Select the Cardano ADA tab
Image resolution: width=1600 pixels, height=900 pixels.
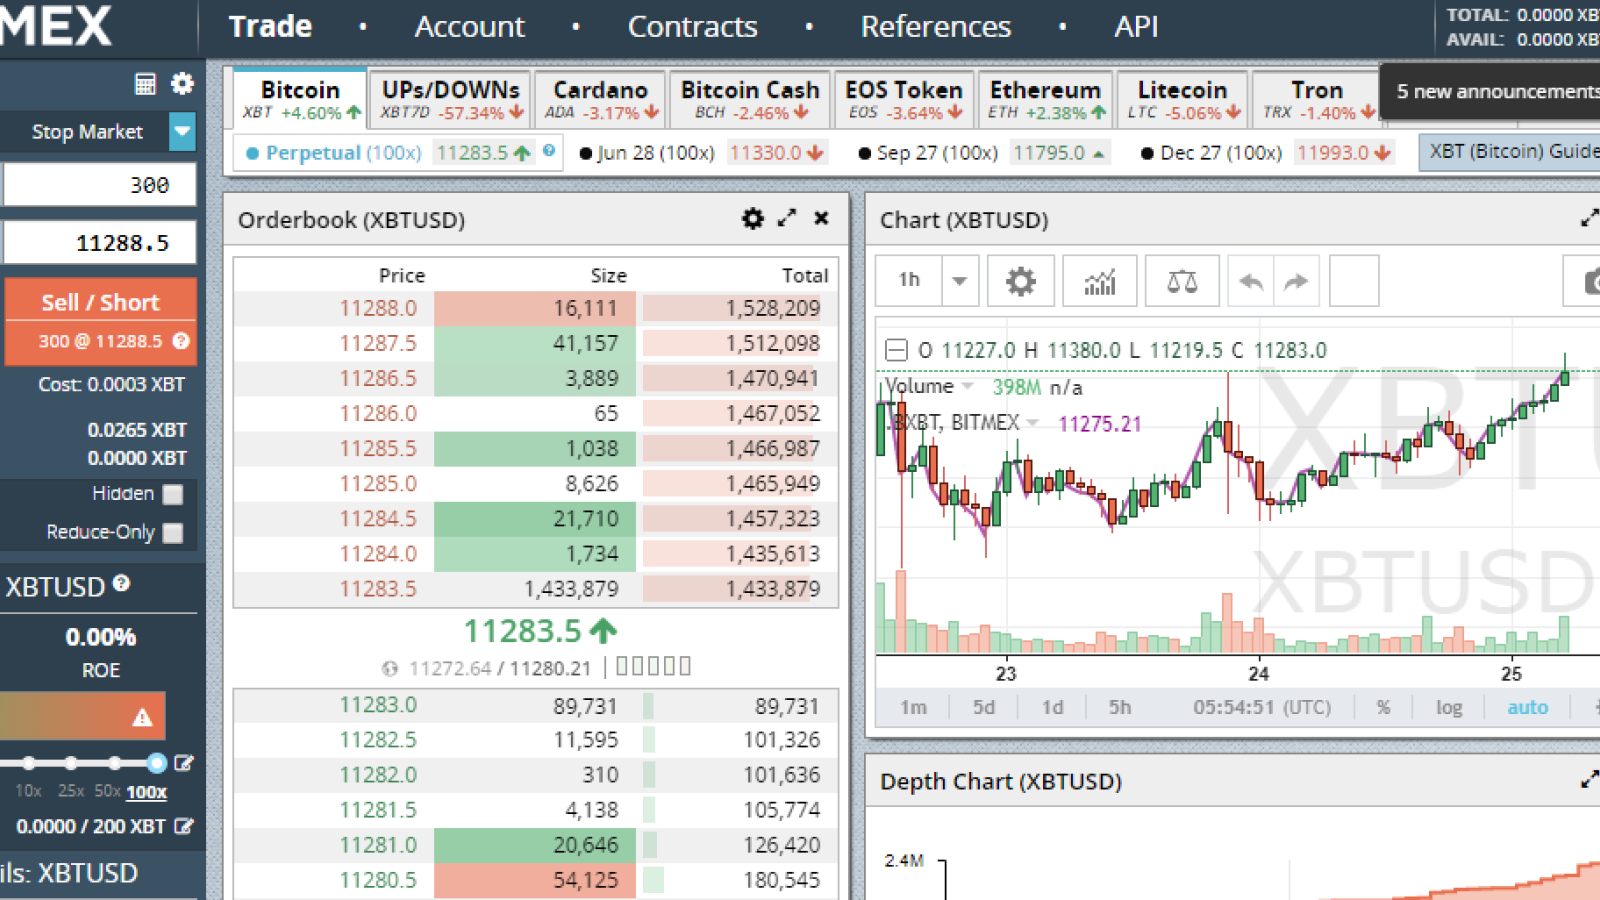[601, 100]
